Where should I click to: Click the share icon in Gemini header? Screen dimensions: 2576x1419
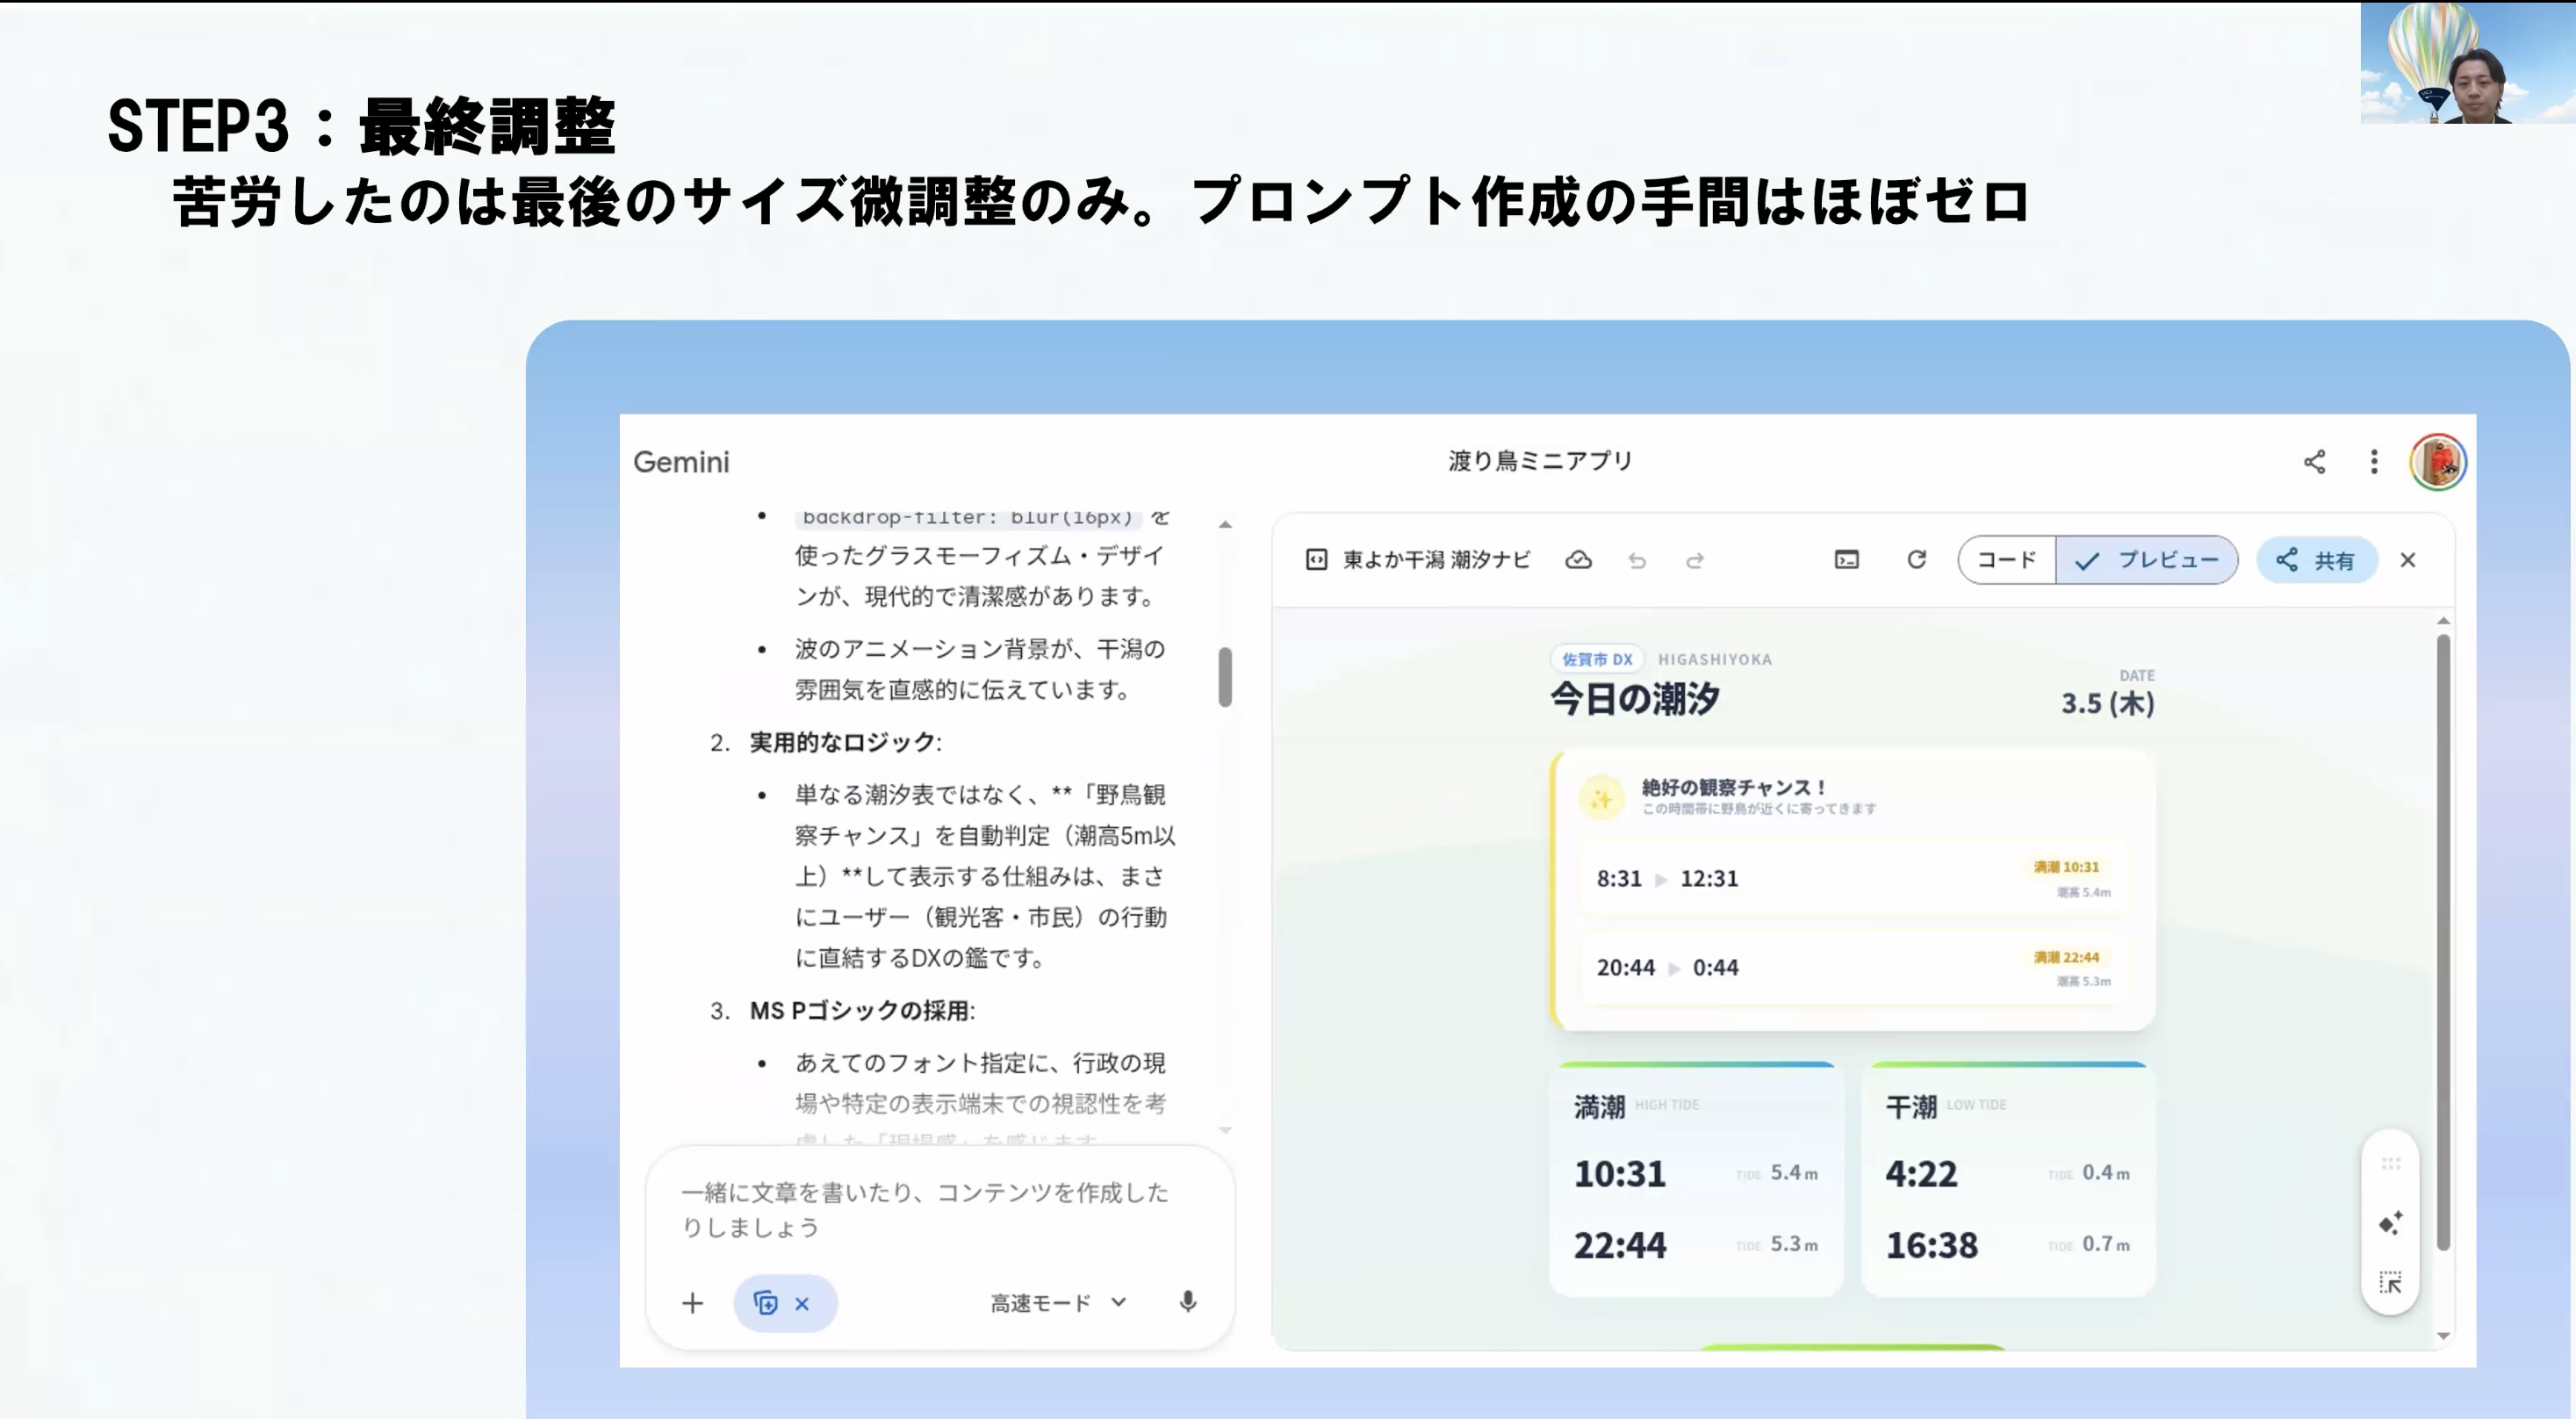point(2314,461)
